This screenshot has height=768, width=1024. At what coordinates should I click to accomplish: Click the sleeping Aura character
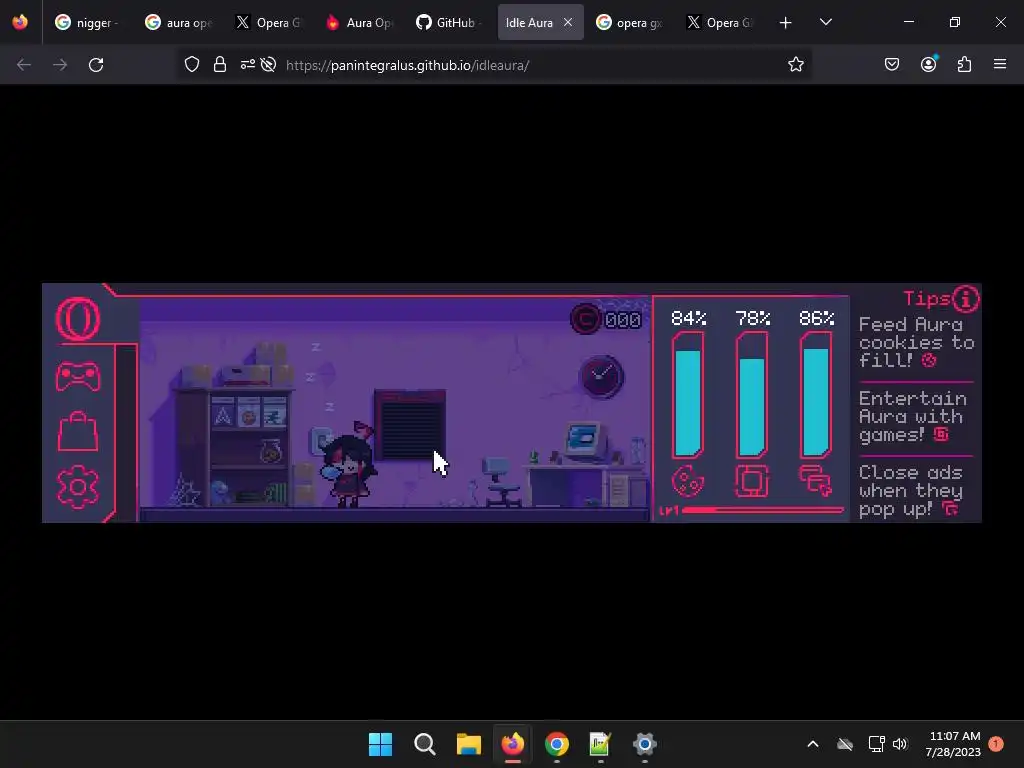point(348,465)
